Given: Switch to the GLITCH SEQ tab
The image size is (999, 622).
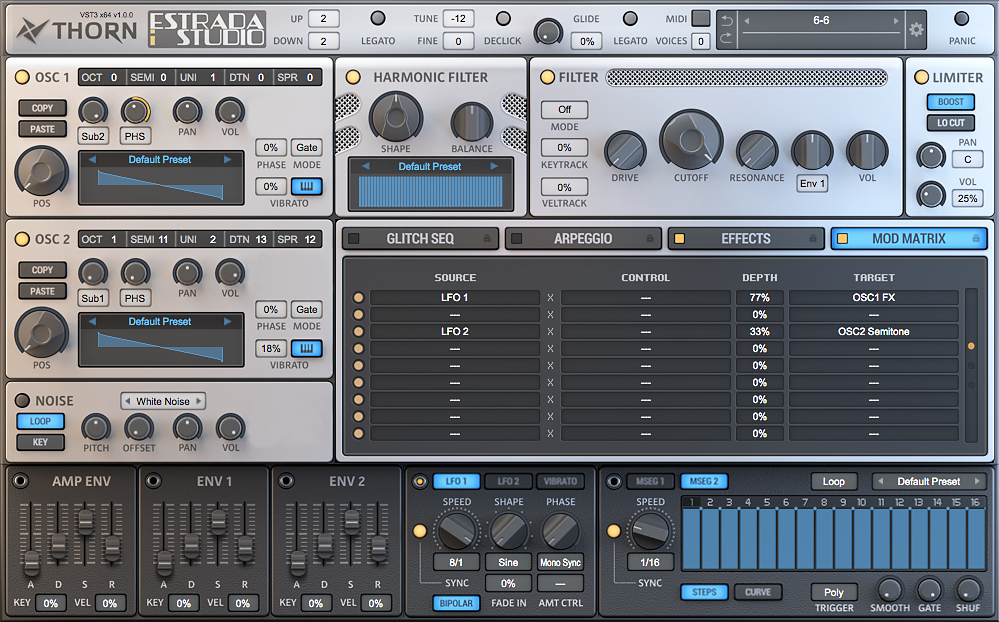Looking at the screenshot, I should point(420,238).
